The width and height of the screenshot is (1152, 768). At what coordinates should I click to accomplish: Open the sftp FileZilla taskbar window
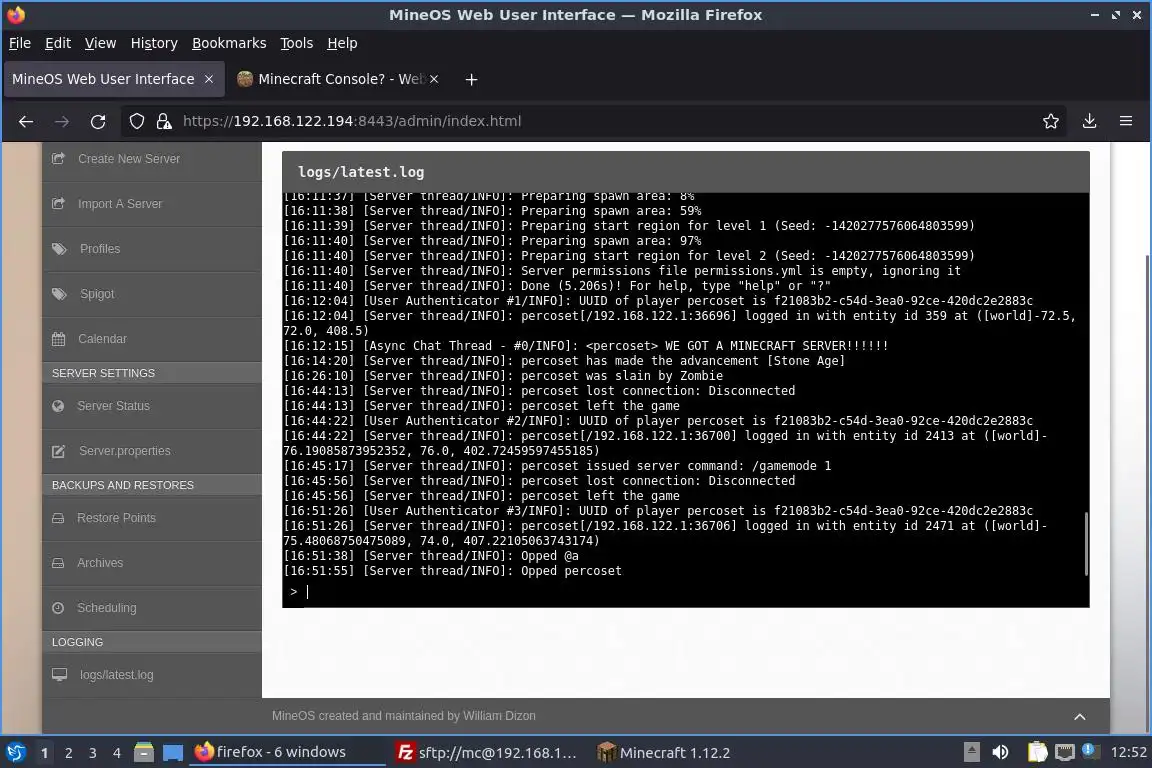click(x=487, y=752)
